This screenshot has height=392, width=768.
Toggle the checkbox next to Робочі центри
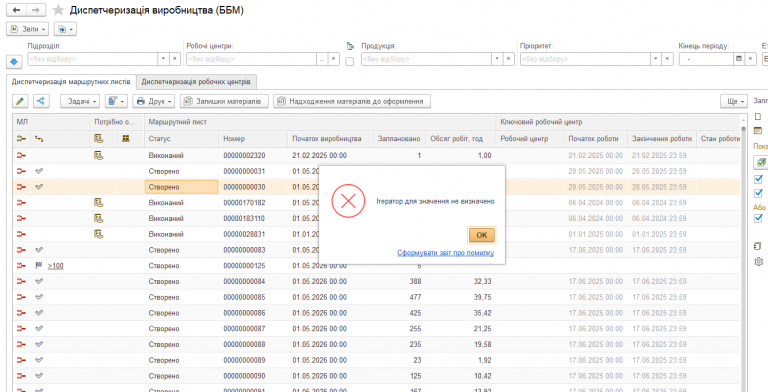350,62
